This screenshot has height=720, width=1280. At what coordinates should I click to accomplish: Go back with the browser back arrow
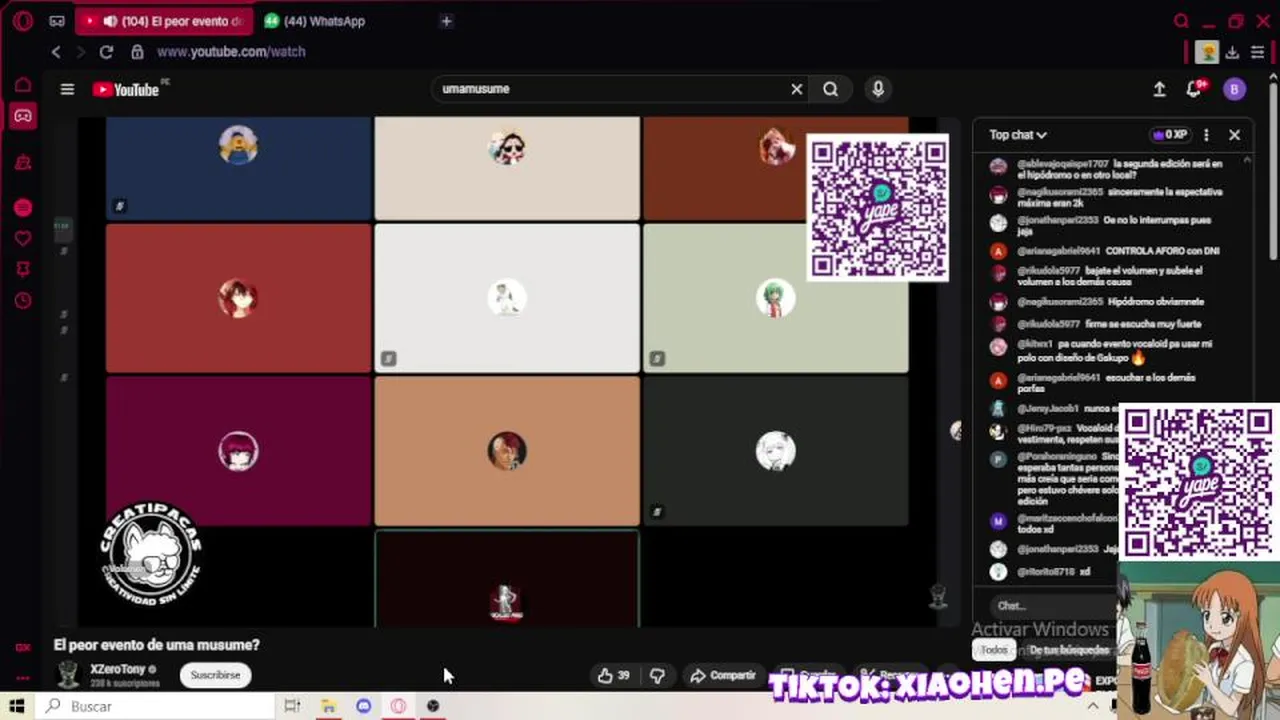56,52
